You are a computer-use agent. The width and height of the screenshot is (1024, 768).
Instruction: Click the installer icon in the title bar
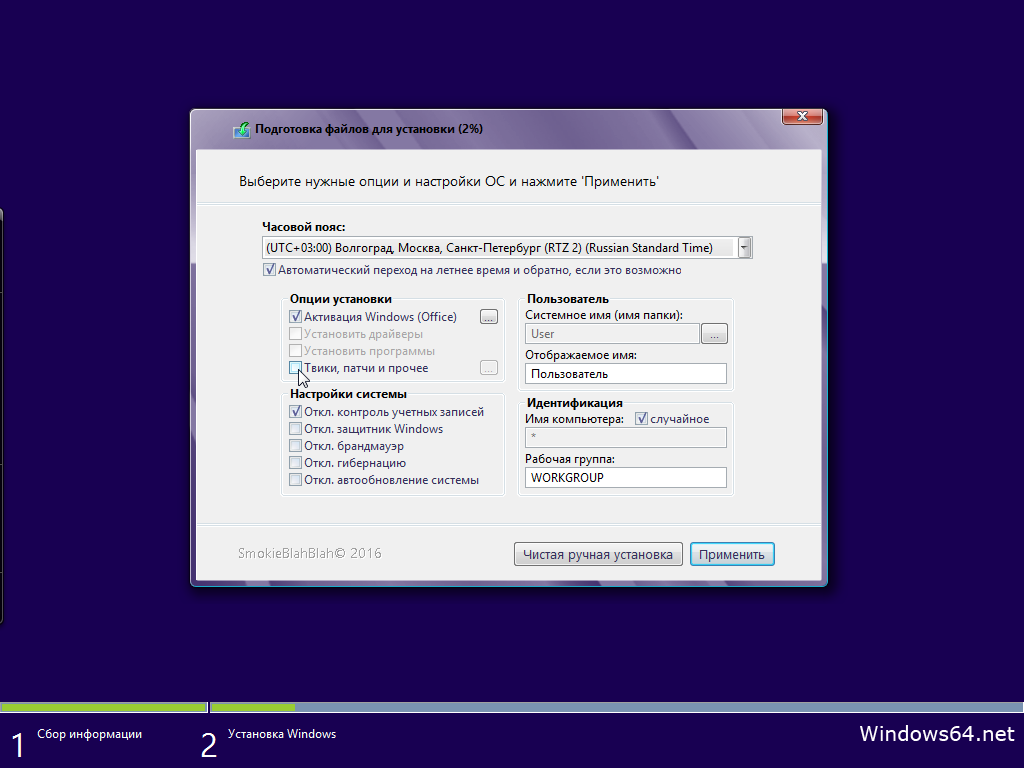point(242,130)
